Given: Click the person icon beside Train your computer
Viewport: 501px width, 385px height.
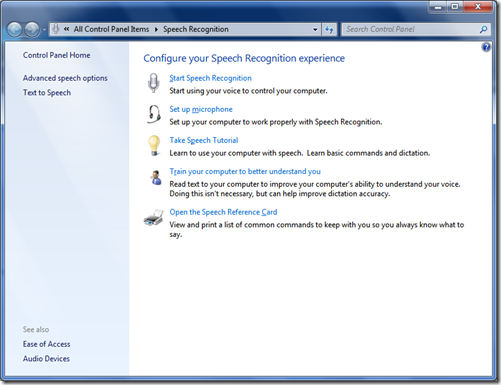Looking at the screenshot, I should click(x=155, y=177).
